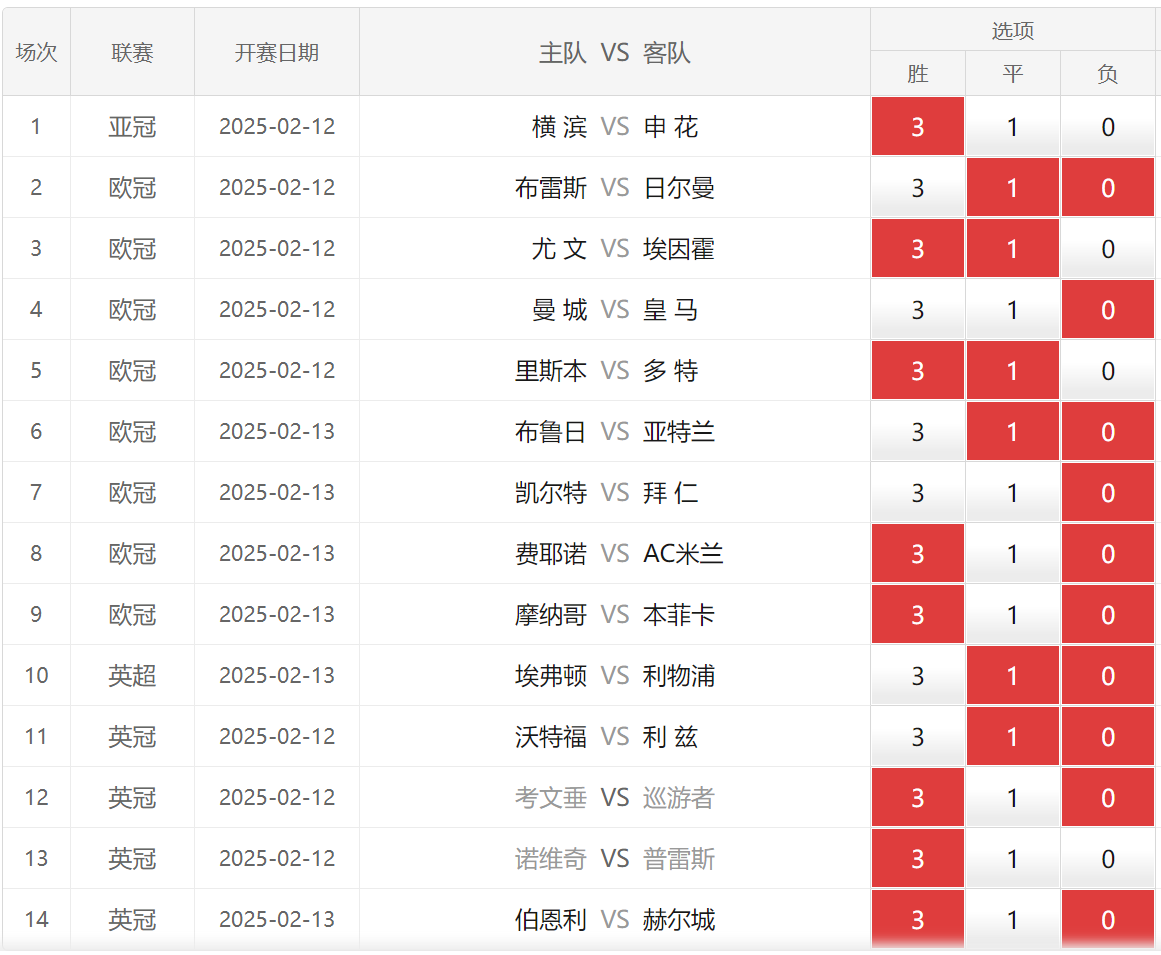Deselect loss option 0 for 考文垂 VS 巡游者
Viewport: 1161px width, 955px height.
1108,797
